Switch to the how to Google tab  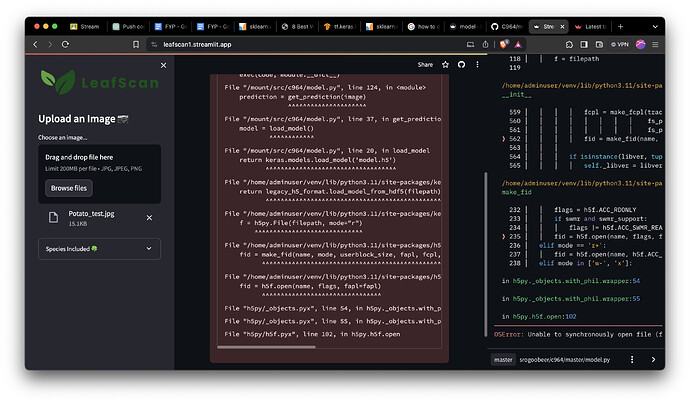click(424, 27)
